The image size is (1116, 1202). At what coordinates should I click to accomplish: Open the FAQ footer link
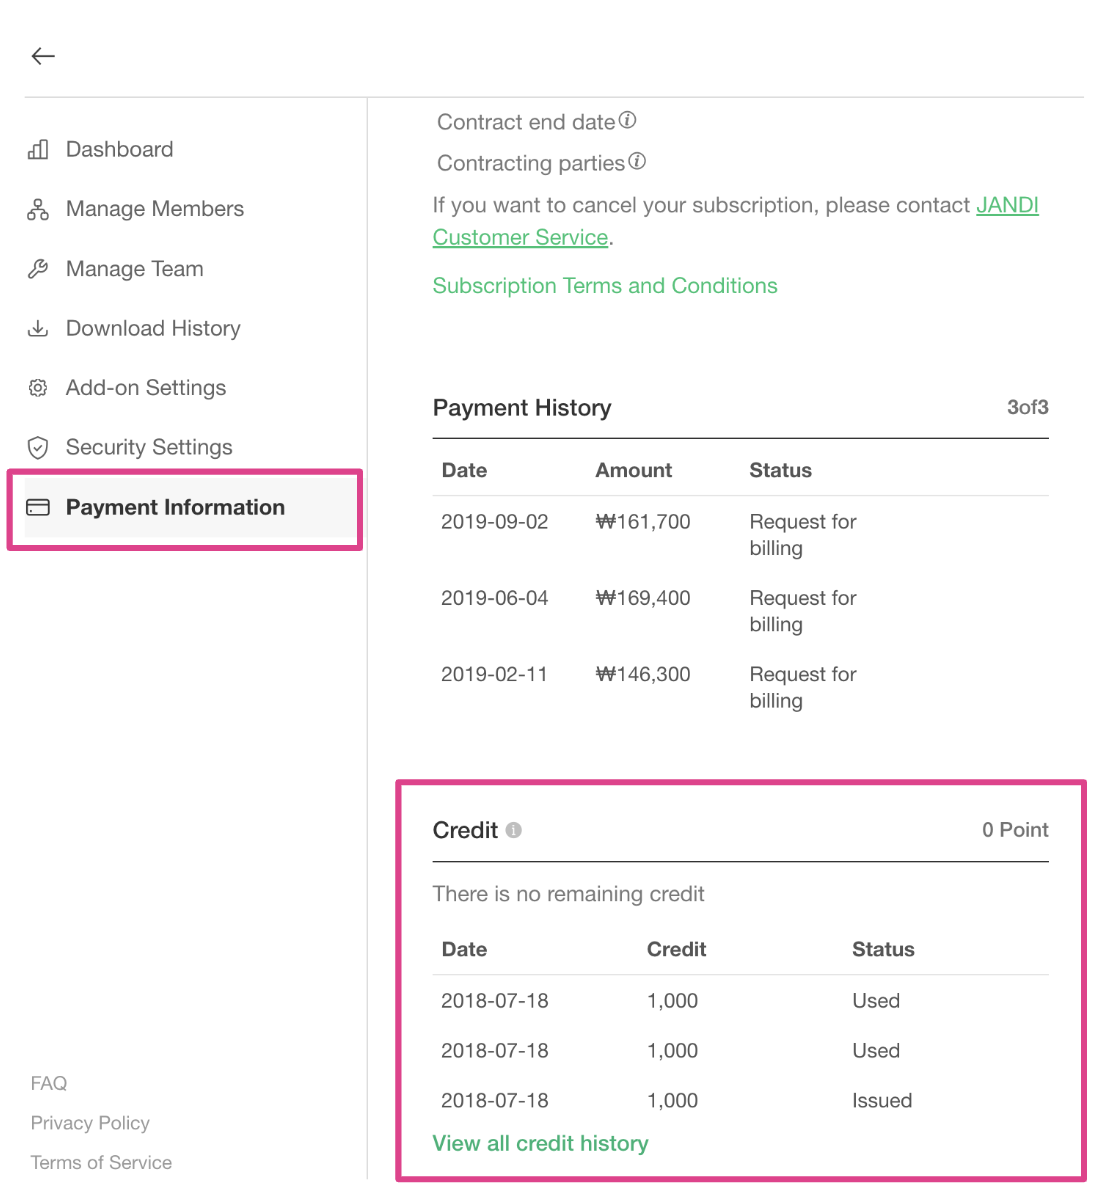point(49,1084)
